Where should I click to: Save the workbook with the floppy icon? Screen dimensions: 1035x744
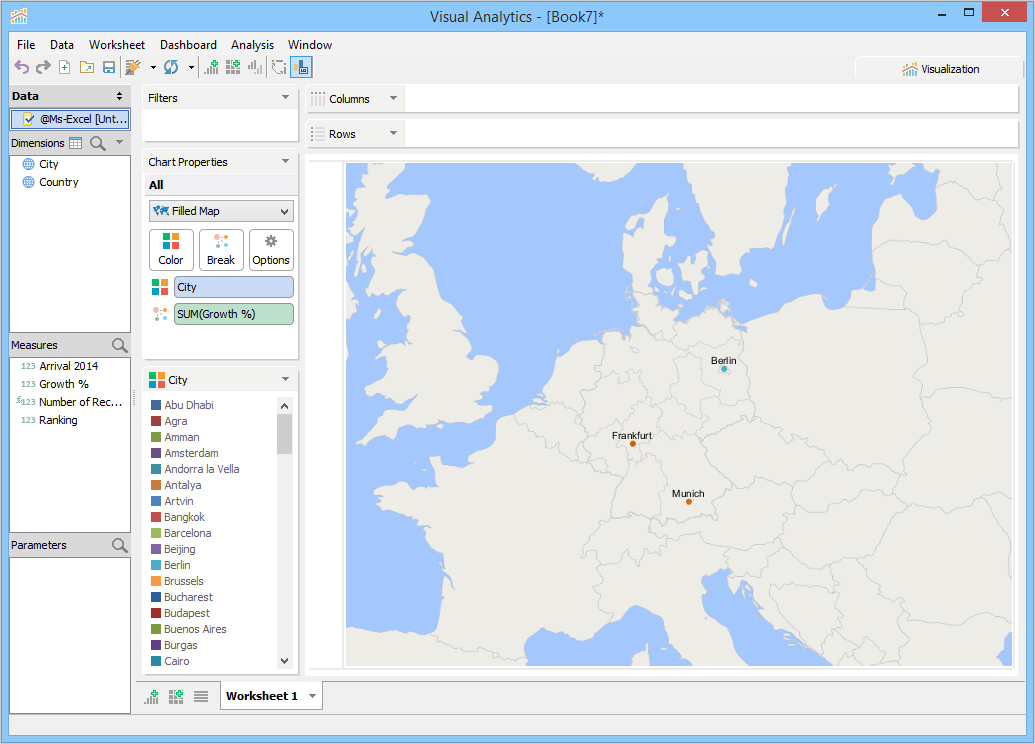click(x=109, y=67)
